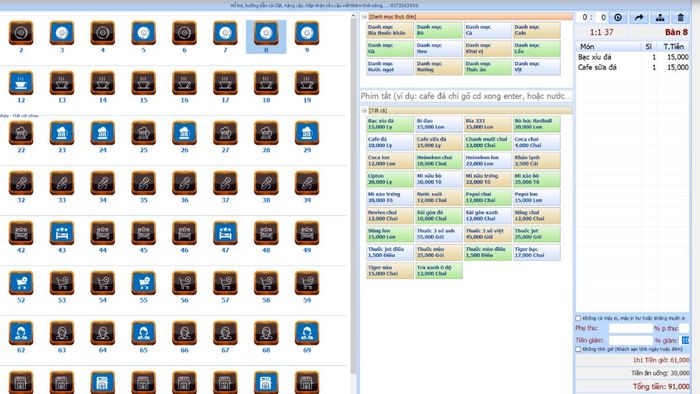Click the T.Tiền column header
This screenshot has height=394, width=700.
(x=673, y=46)
